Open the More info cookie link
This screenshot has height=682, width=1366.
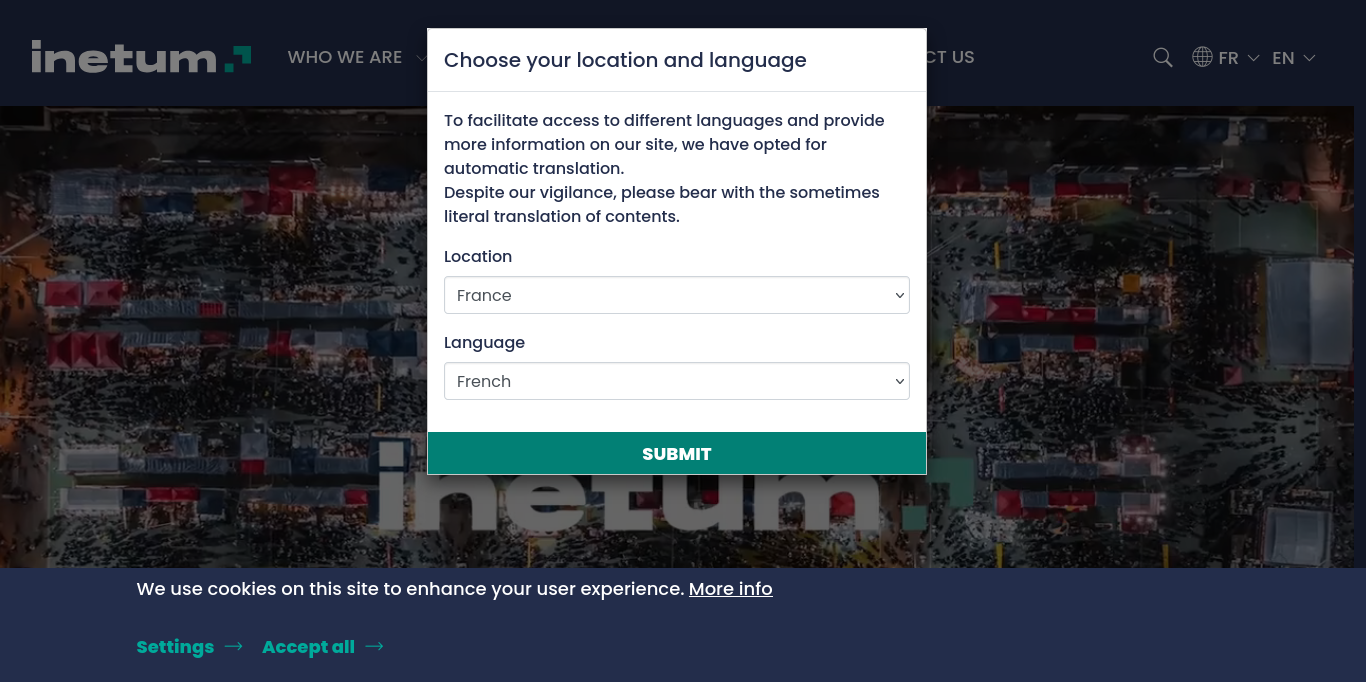click(730, 589)
